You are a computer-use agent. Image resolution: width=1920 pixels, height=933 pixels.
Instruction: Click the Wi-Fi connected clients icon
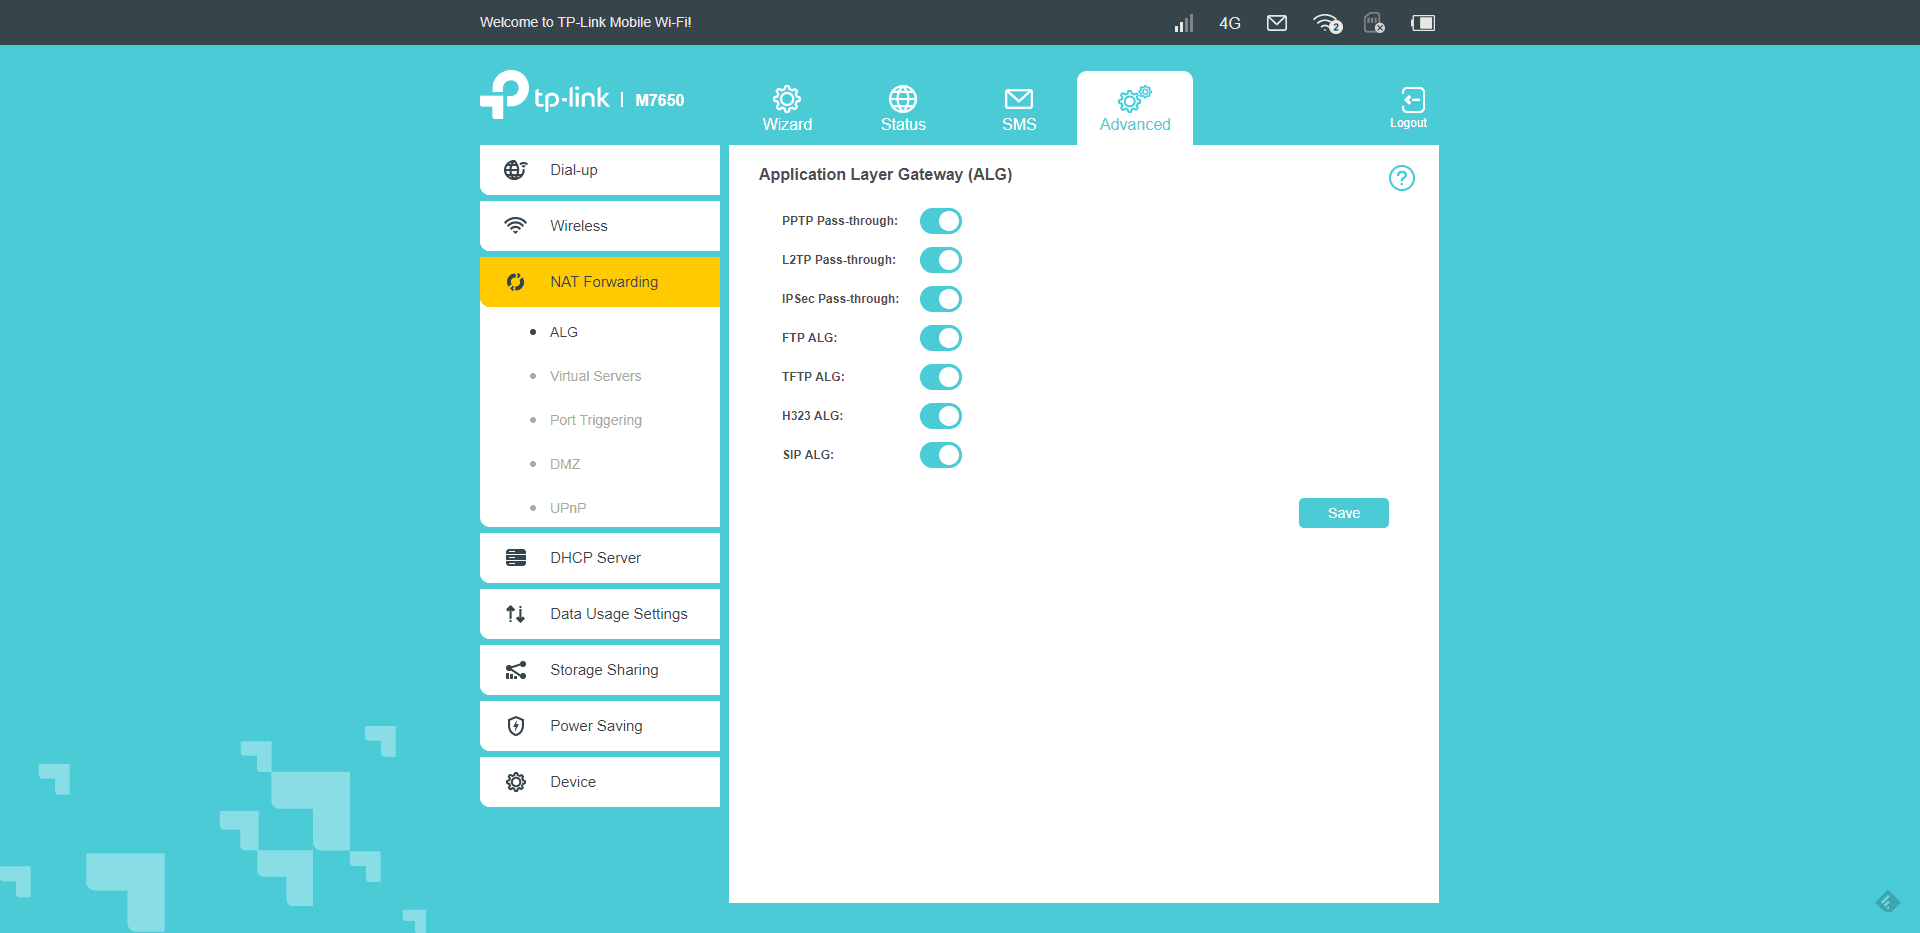pyautogui.click(x=1327, y=23)
